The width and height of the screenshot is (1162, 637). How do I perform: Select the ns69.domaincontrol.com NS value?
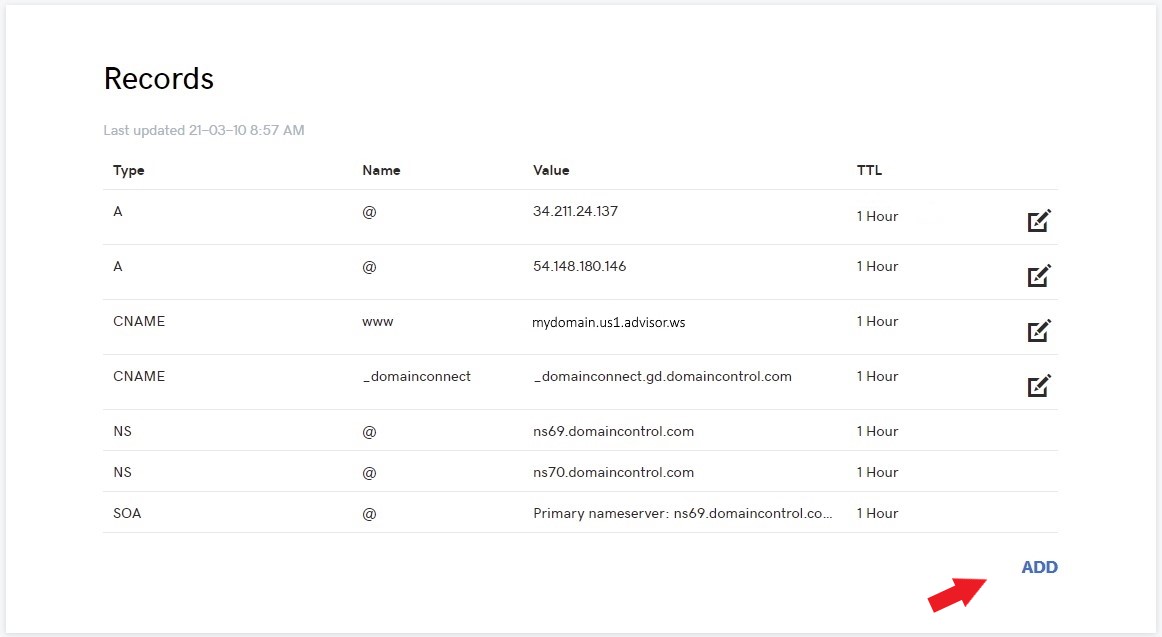[613, 431]
